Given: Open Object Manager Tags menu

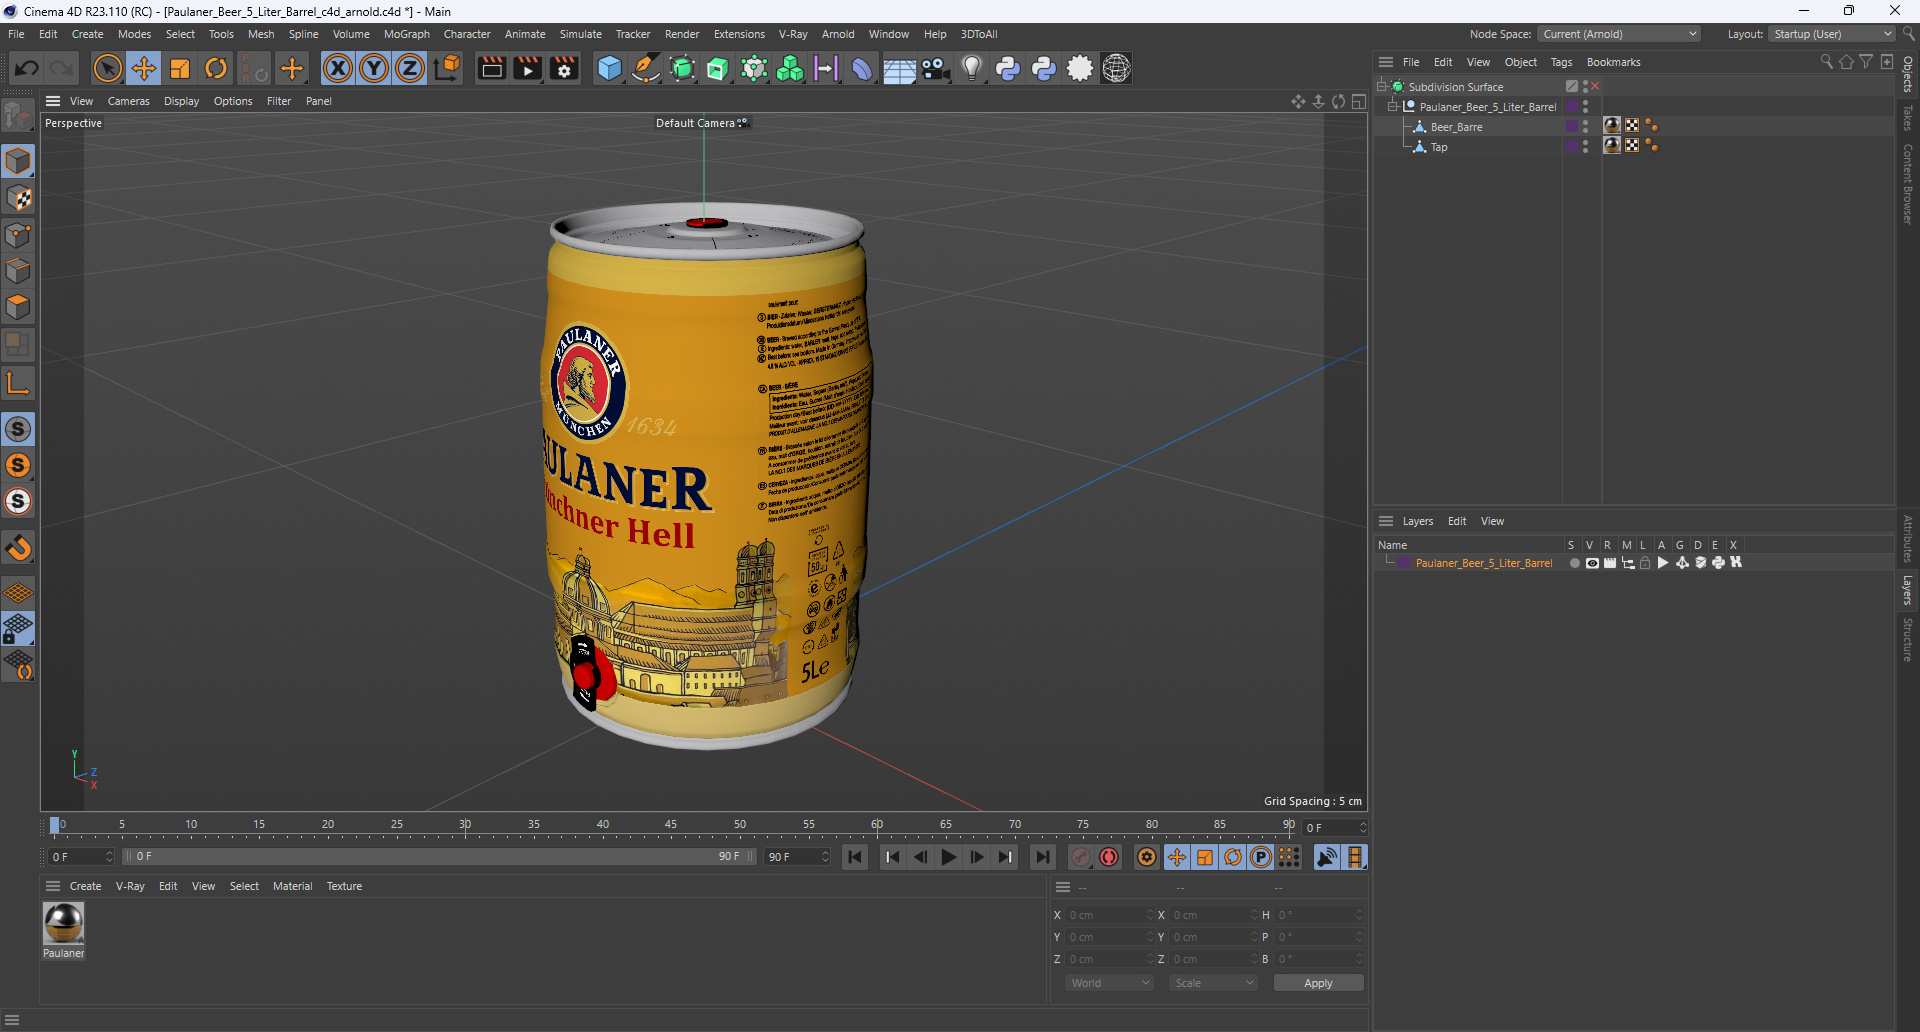Looking at the screenshot, I should [1561, 62].
